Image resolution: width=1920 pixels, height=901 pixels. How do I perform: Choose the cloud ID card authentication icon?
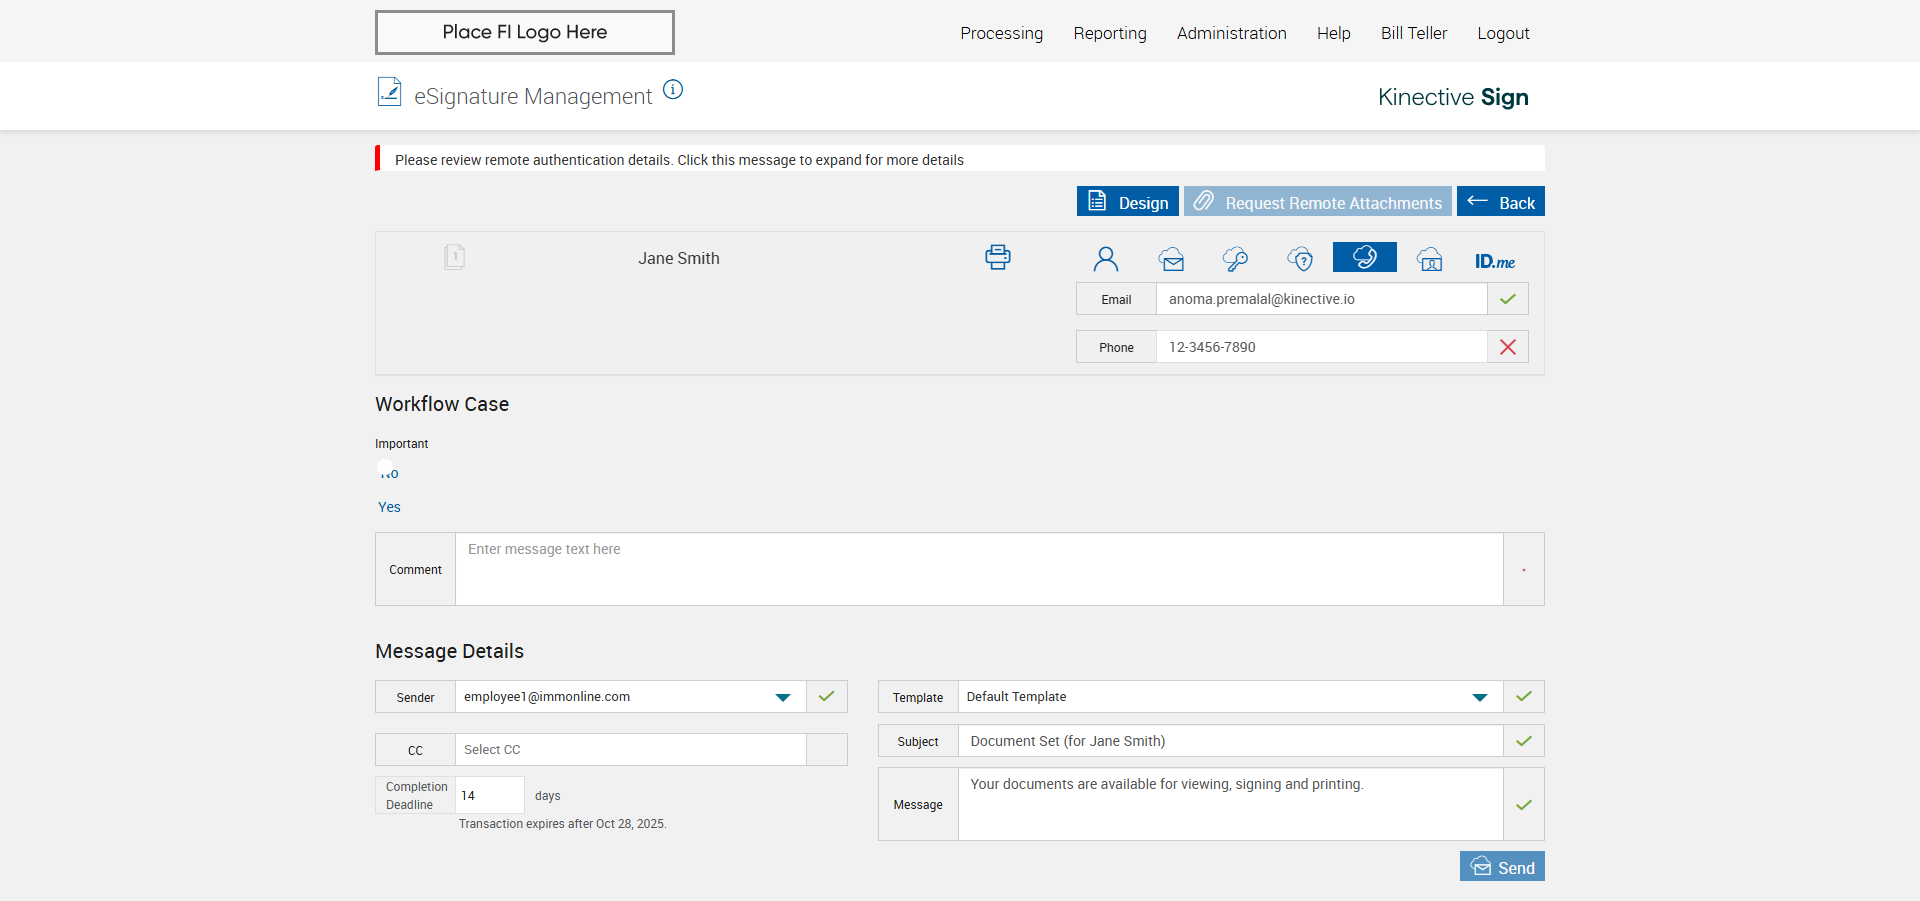(x=1429, y=259)
